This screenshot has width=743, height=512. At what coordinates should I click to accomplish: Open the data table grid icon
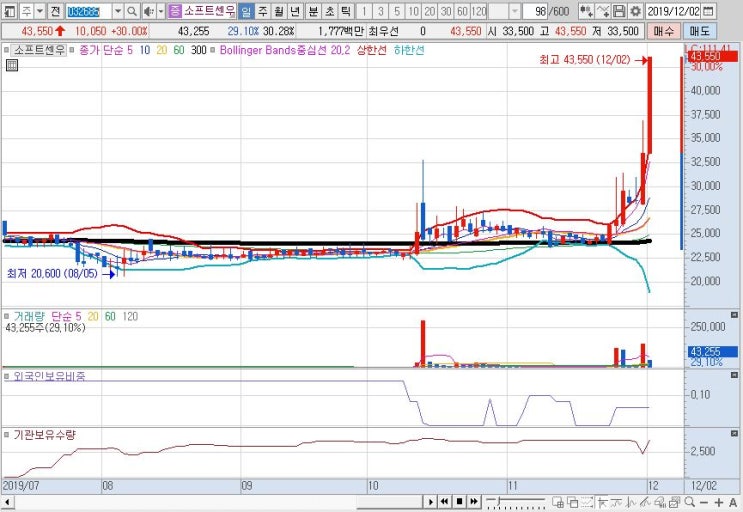click(12, 65)
